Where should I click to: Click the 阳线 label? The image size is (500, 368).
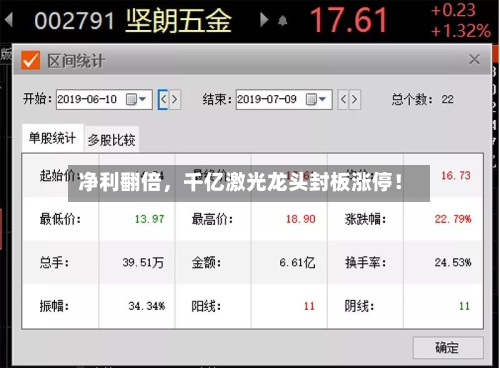(x=206, y=306)
